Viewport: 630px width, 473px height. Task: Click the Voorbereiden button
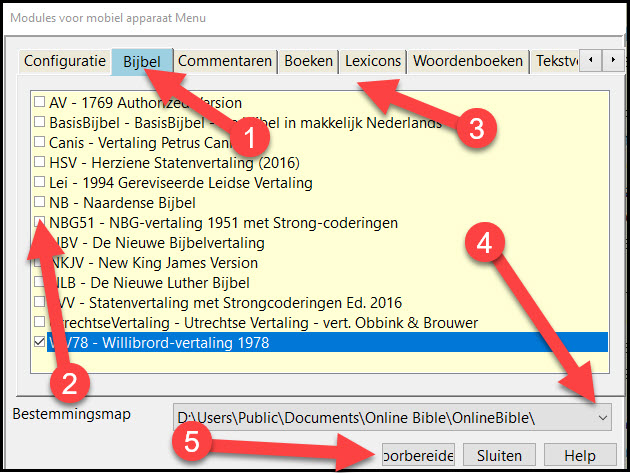[418, 455]
